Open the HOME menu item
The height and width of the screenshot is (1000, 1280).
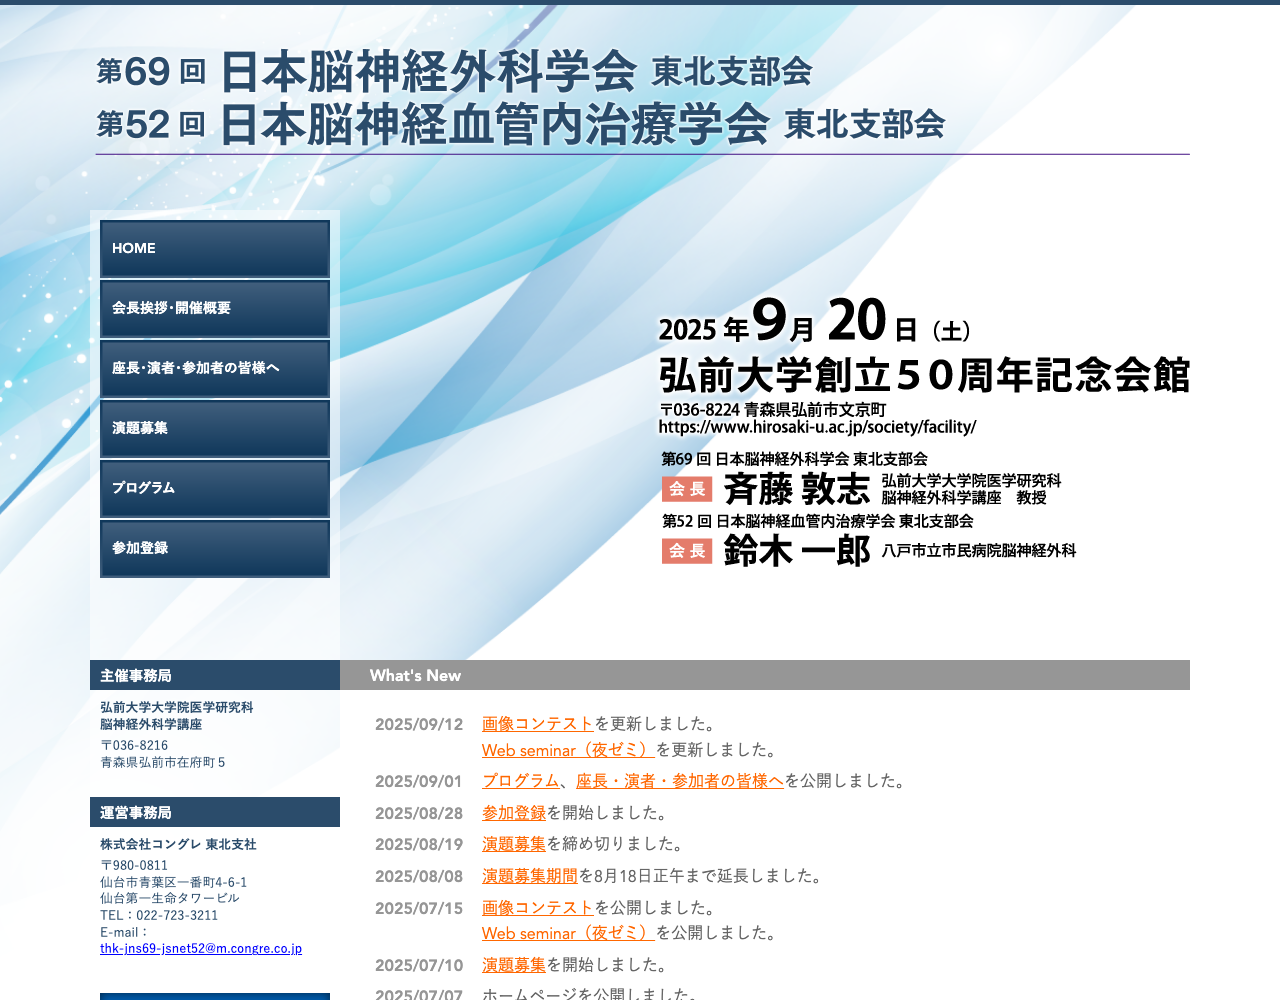[x=215, y=249]
